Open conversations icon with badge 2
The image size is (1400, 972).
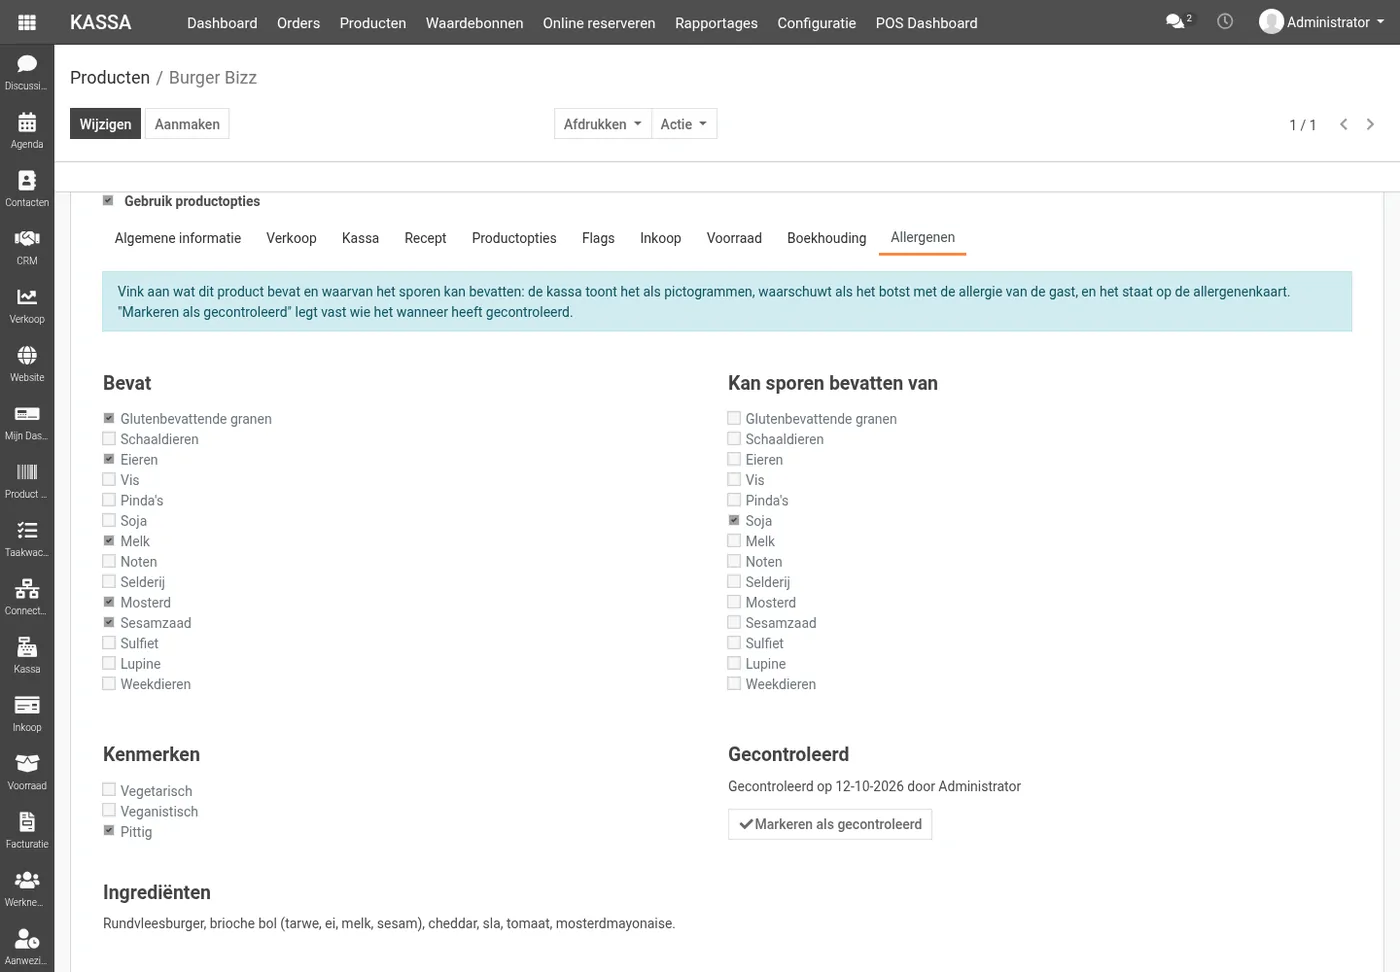click(x=1178, y=21)
